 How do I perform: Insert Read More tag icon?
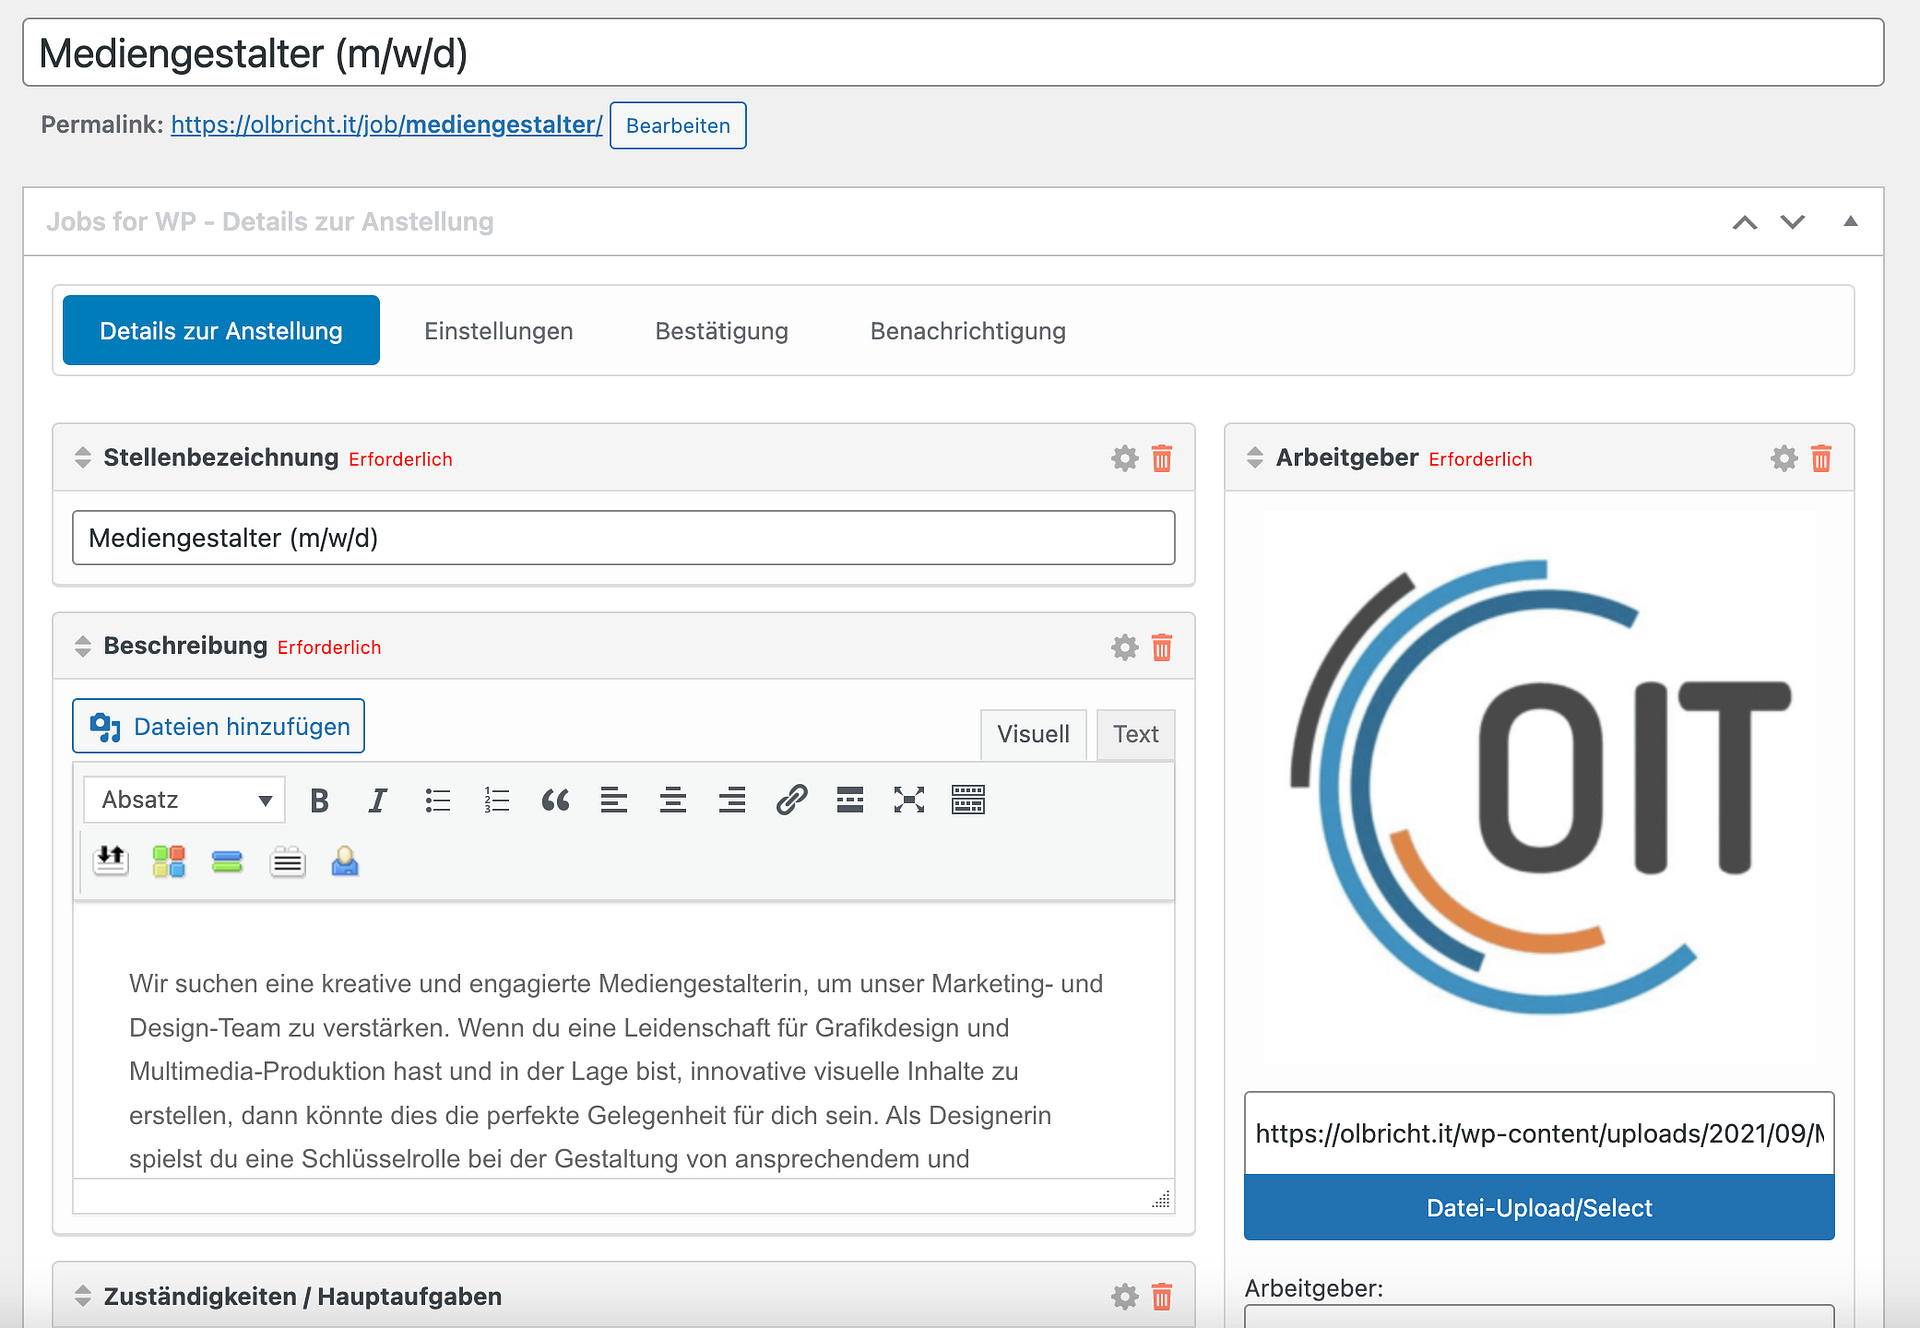pos(850,800)
